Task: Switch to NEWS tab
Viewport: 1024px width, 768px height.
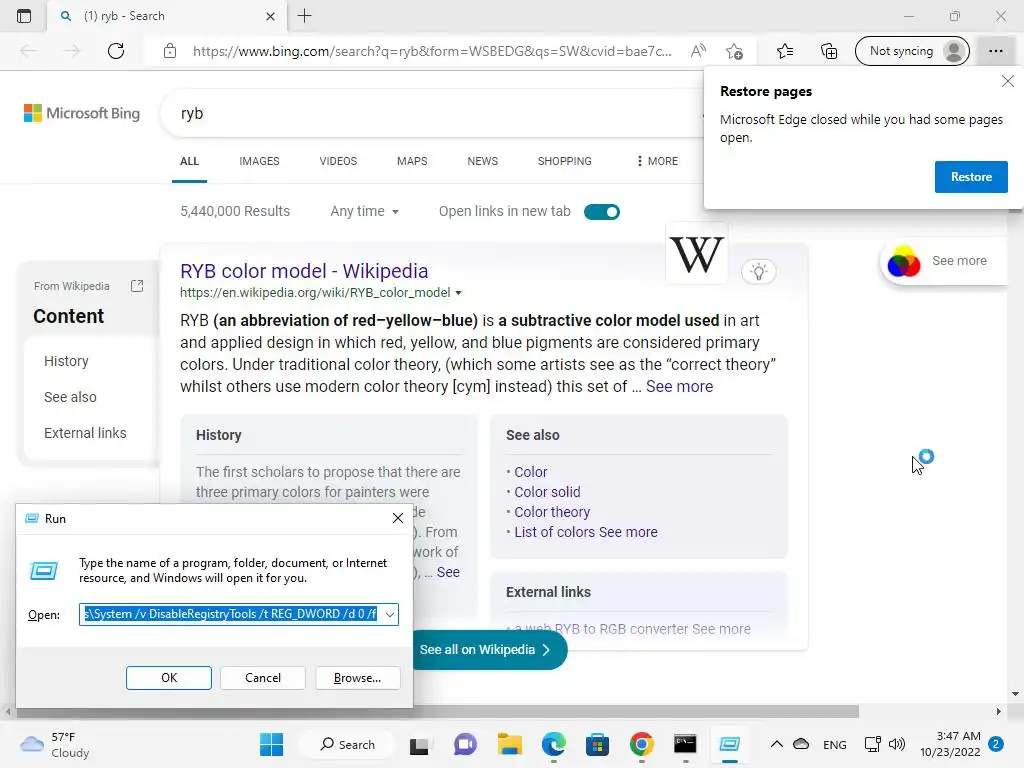Action: 483,161
